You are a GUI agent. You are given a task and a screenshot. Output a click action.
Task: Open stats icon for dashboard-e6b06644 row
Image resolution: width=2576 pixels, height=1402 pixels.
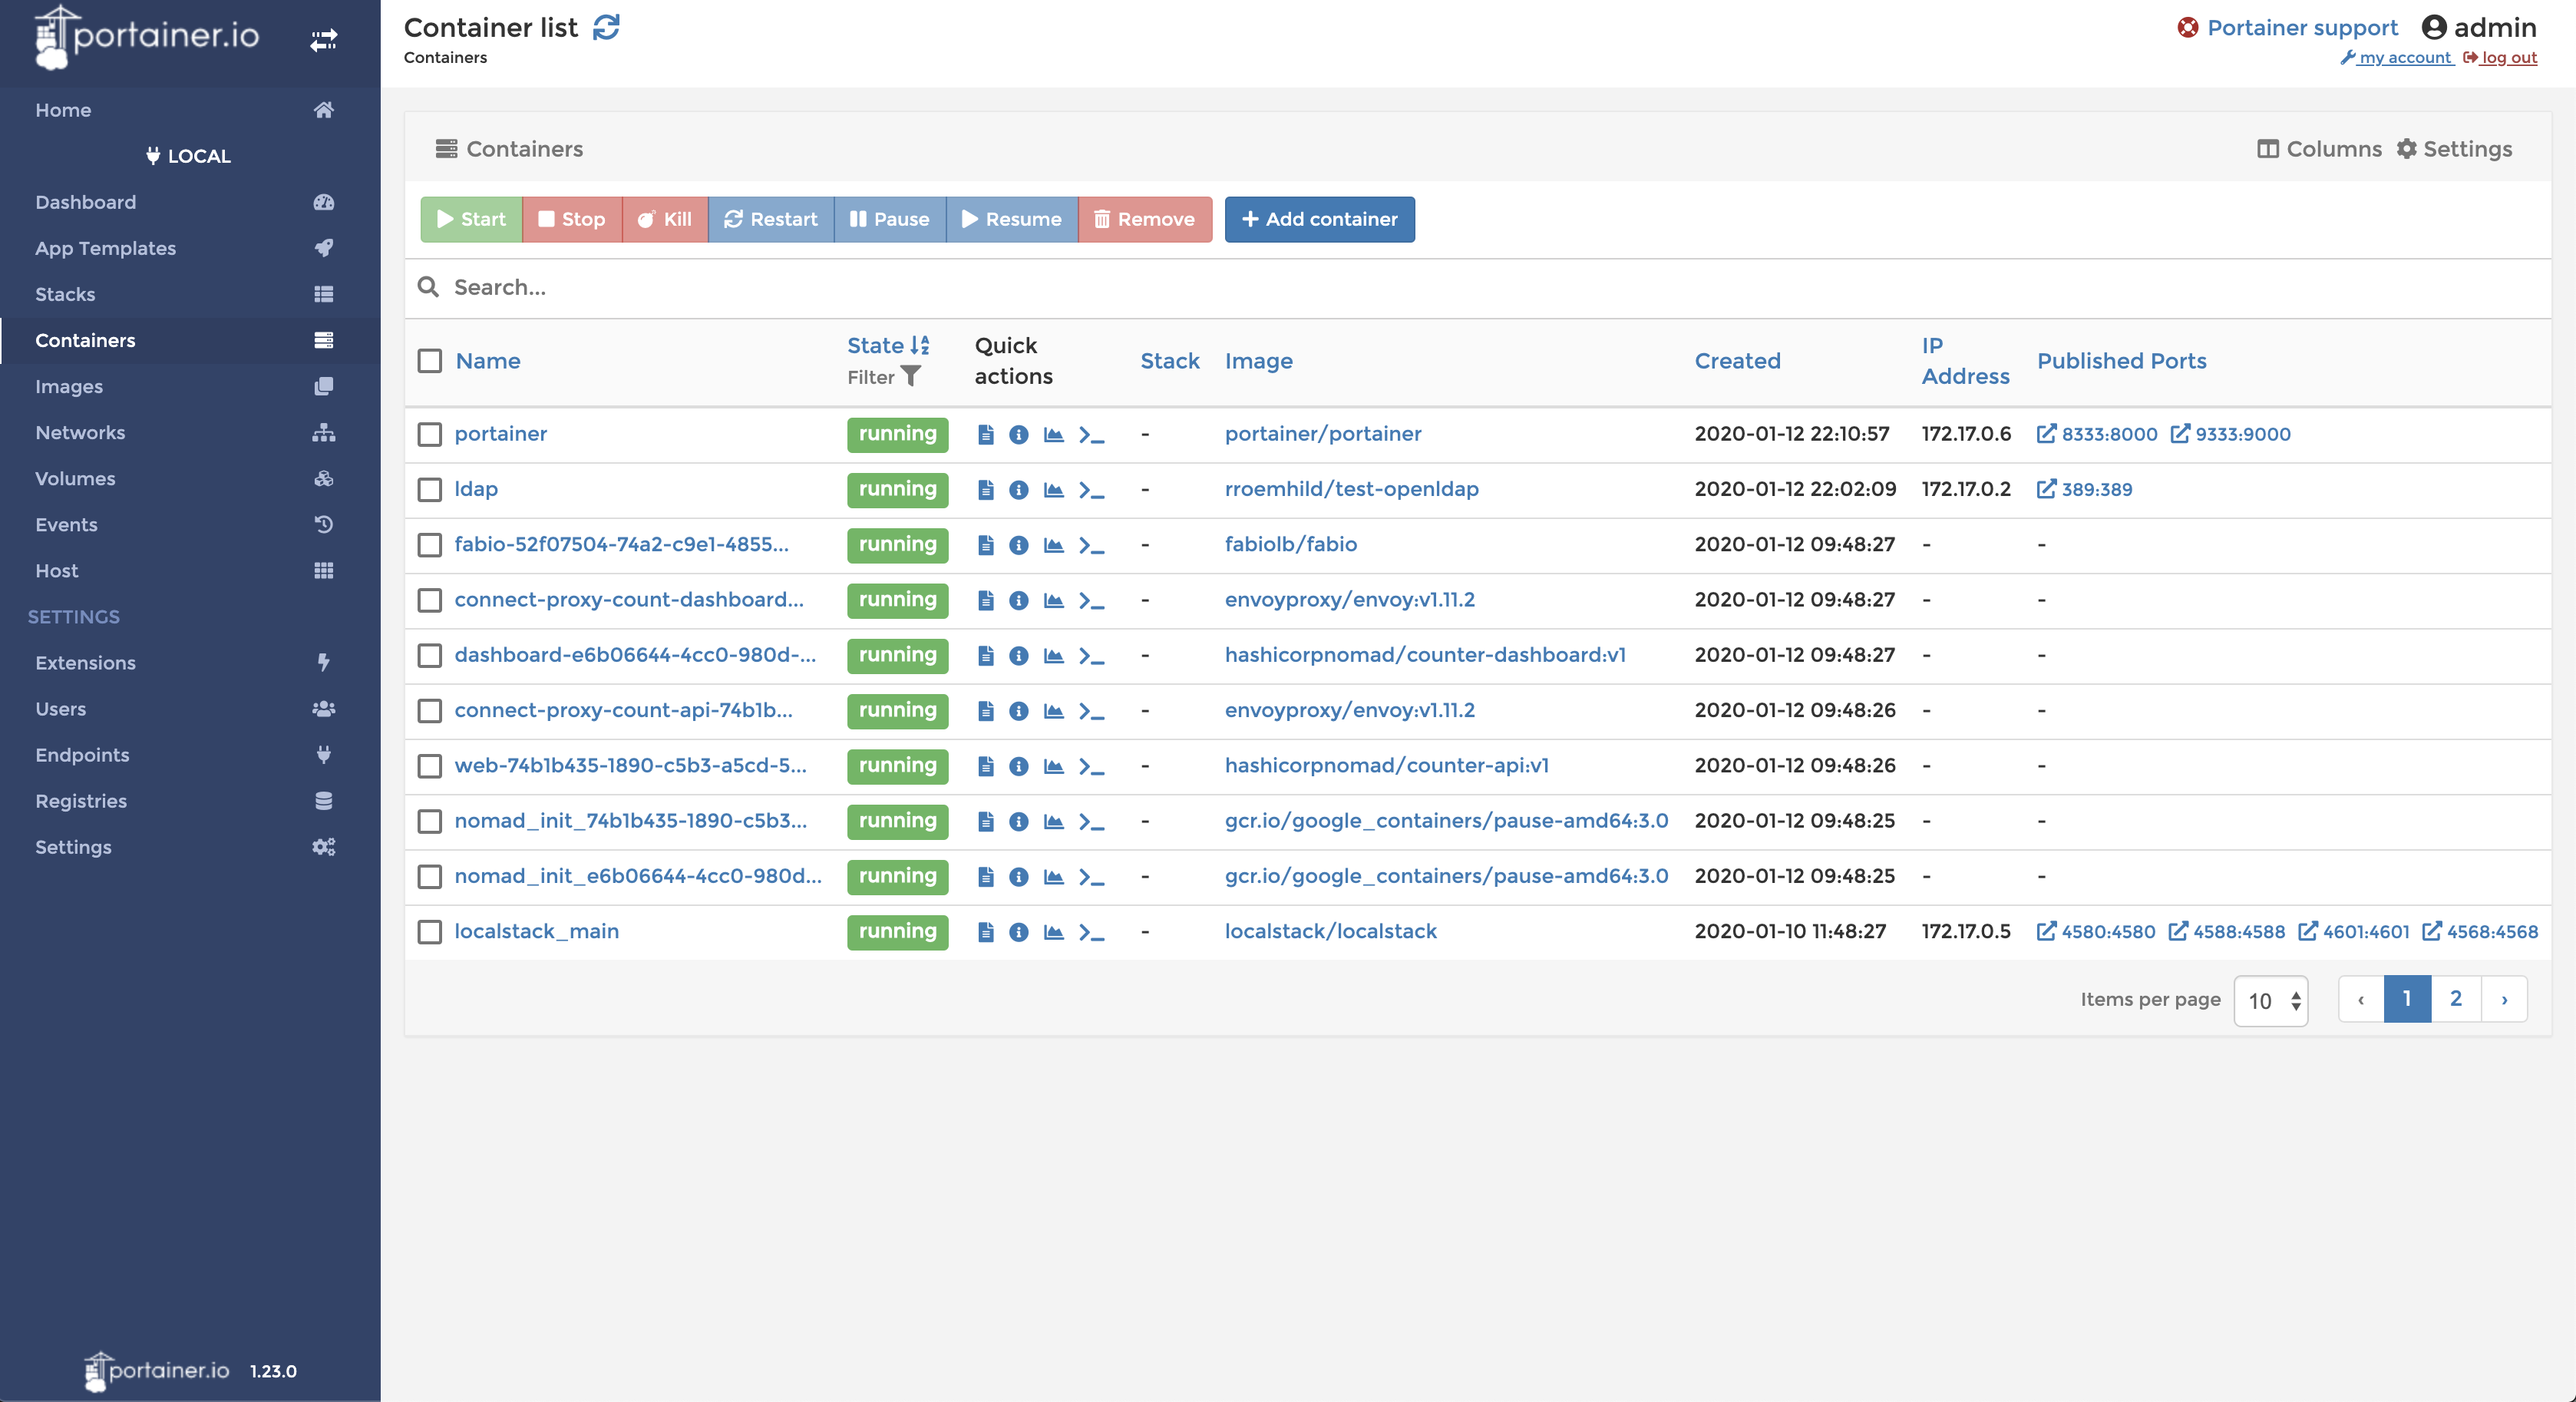point(1053,655)
